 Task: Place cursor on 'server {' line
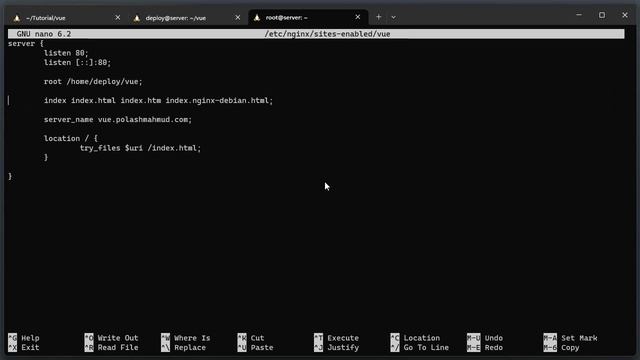(26, 44)
